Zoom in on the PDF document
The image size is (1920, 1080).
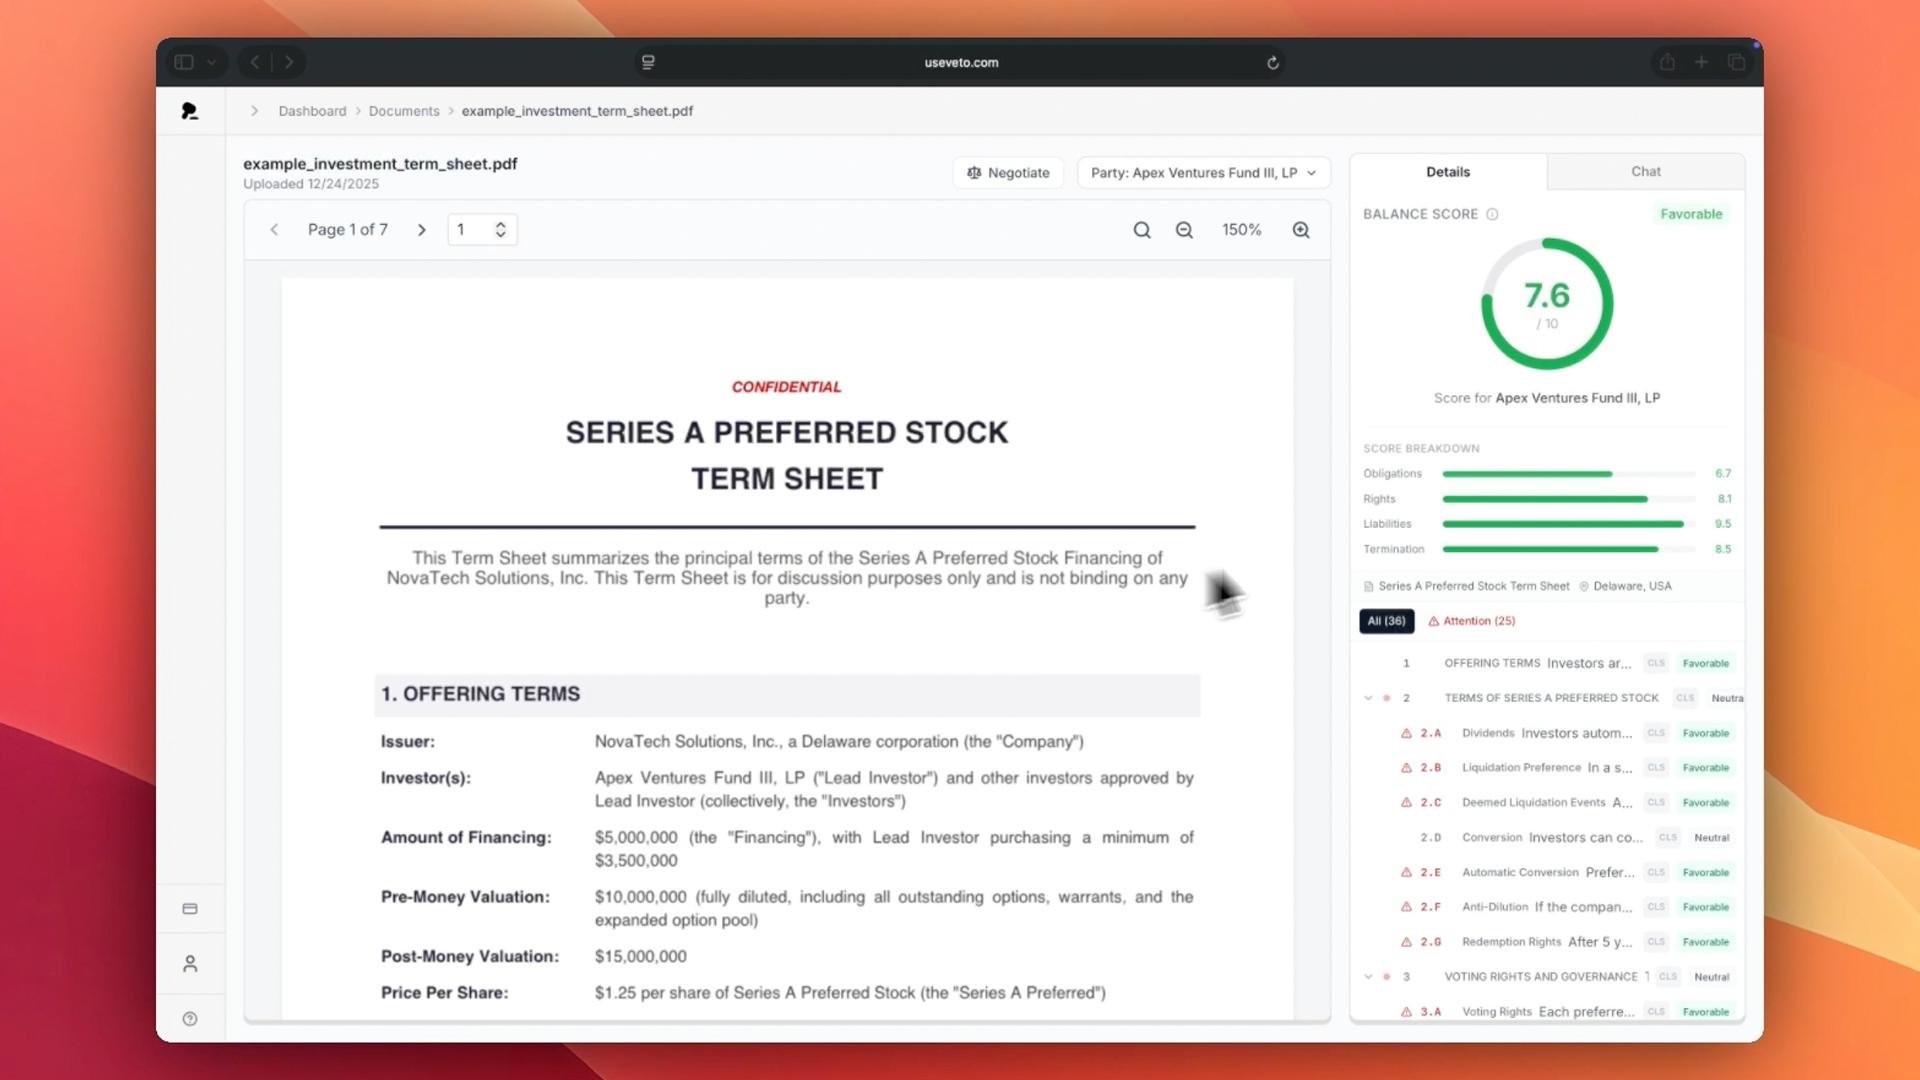(1300, 229)
